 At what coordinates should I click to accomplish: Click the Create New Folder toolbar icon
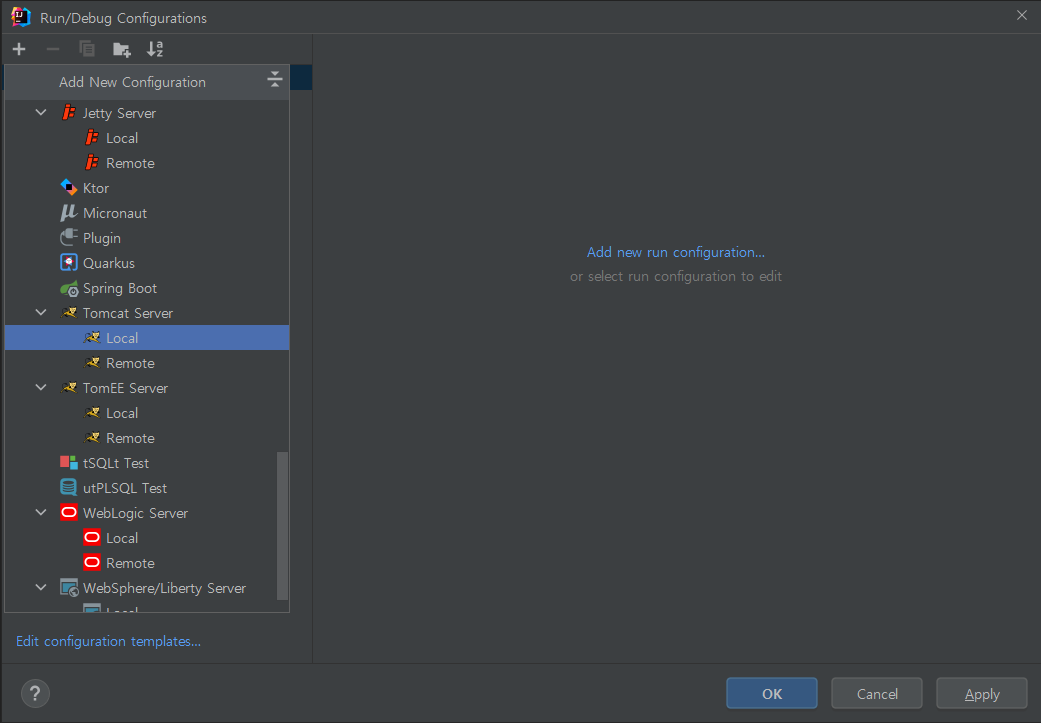point(121,49)
